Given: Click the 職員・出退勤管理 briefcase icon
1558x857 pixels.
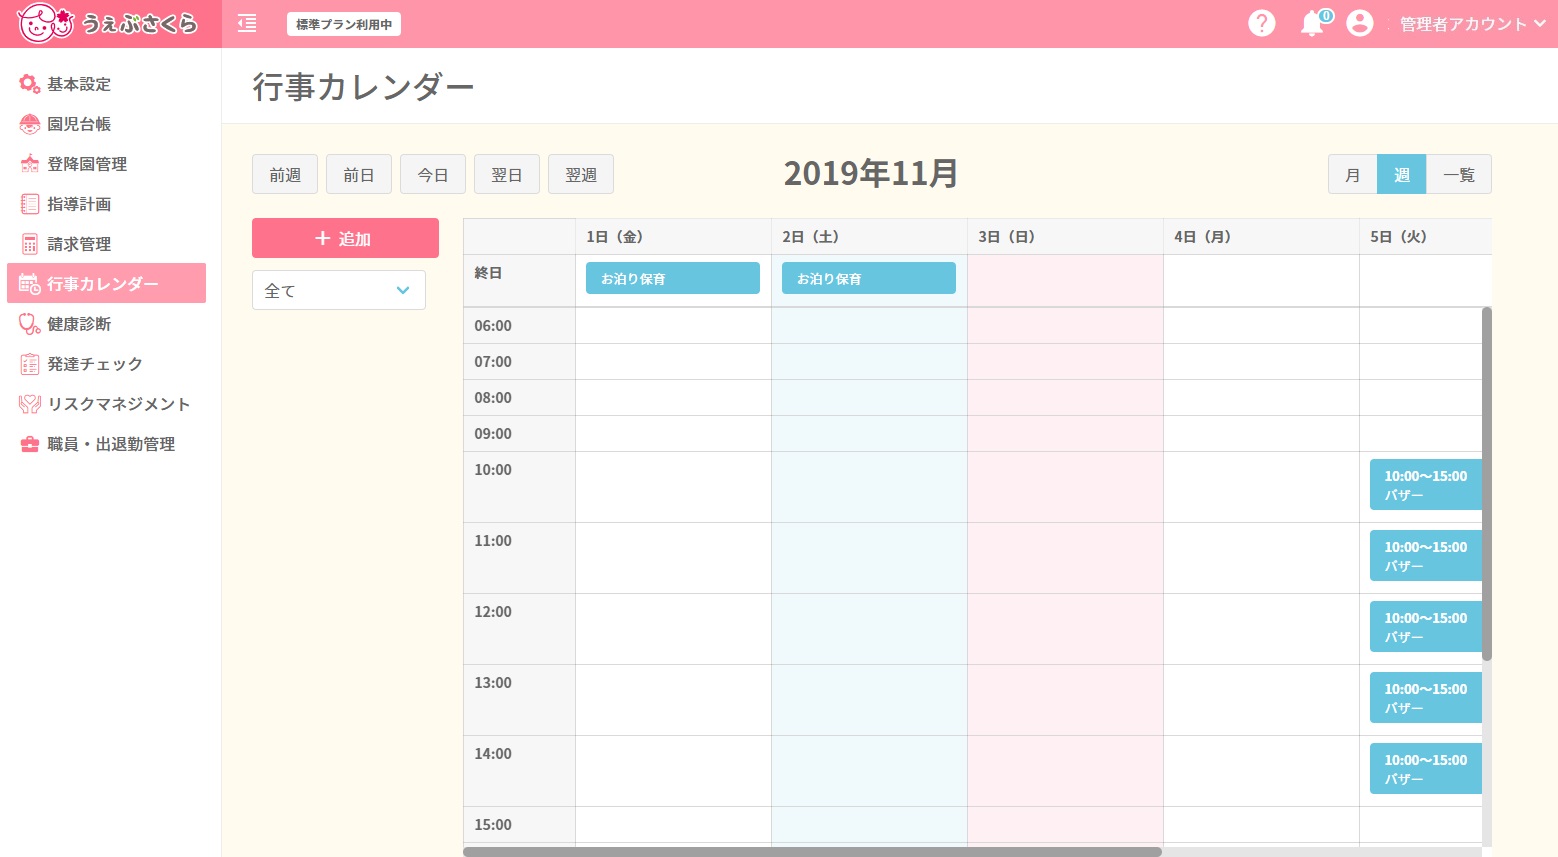Looking at the screenshot, I should coord(30,444).
